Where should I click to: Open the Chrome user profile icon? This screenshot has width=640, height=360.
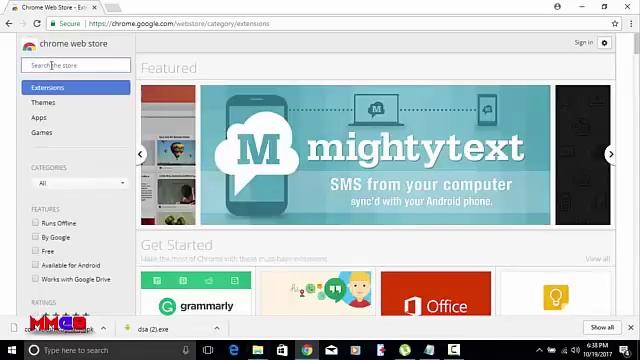557,7
